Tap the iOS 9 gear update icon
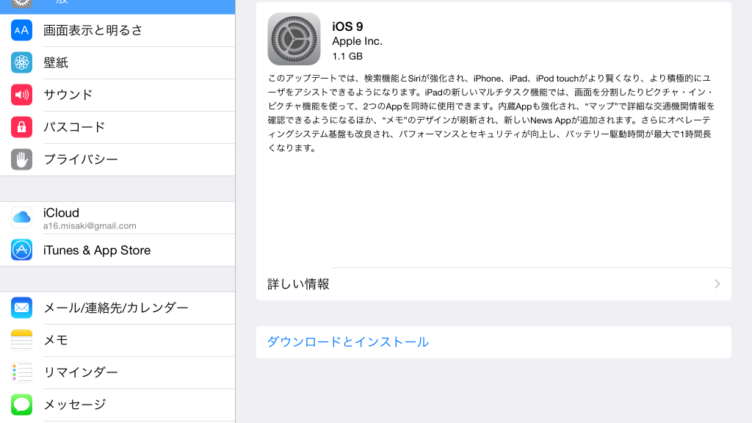 point(294,39)
